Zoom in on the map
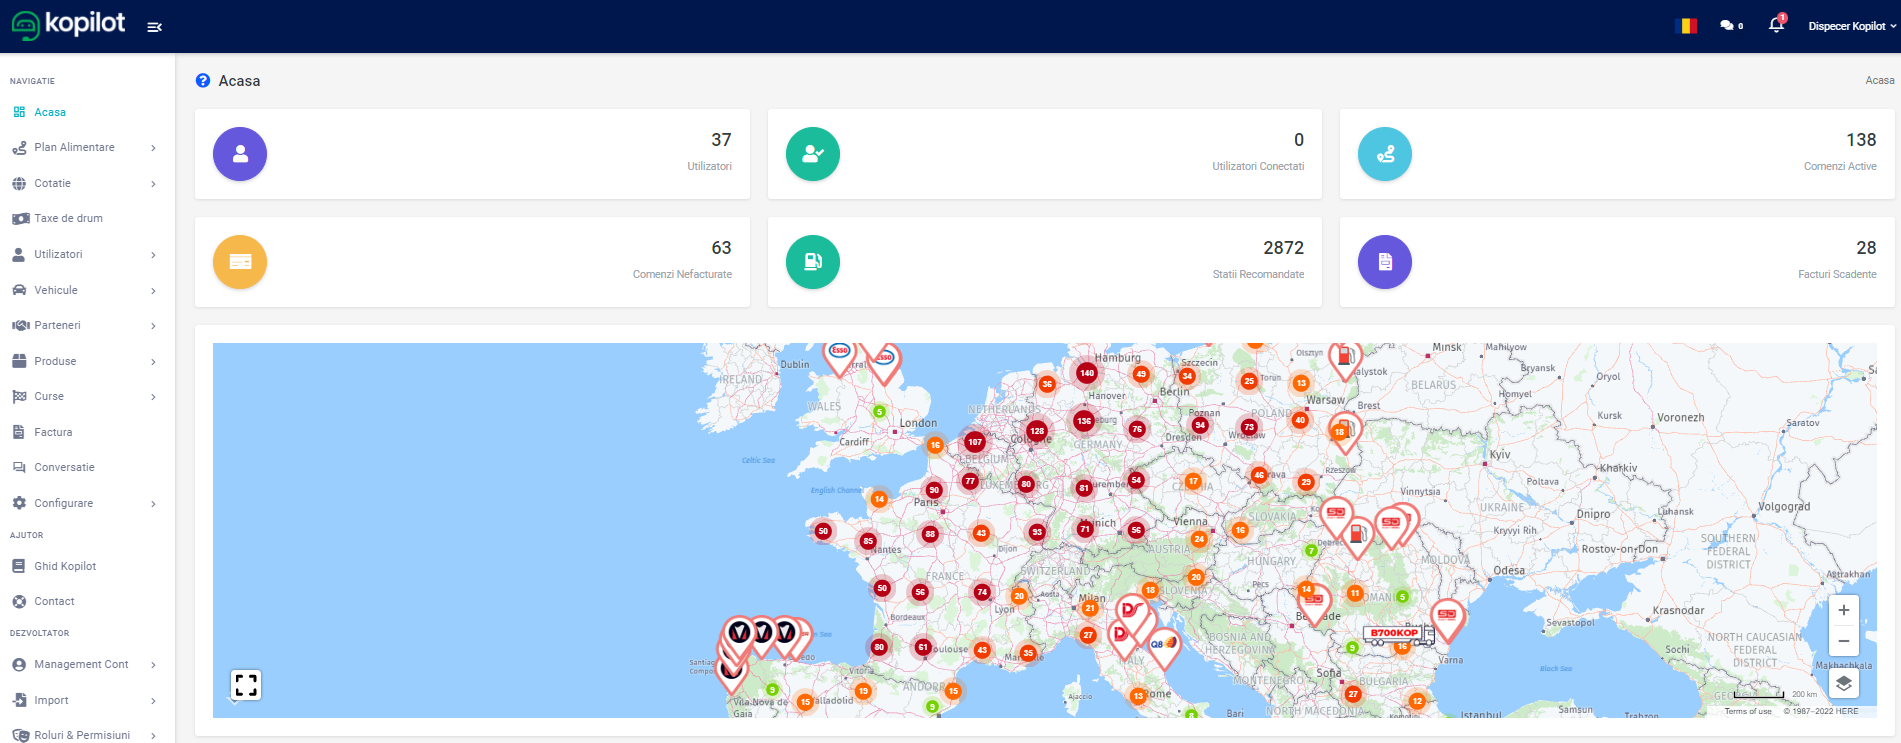 [x=1844, y=610]
